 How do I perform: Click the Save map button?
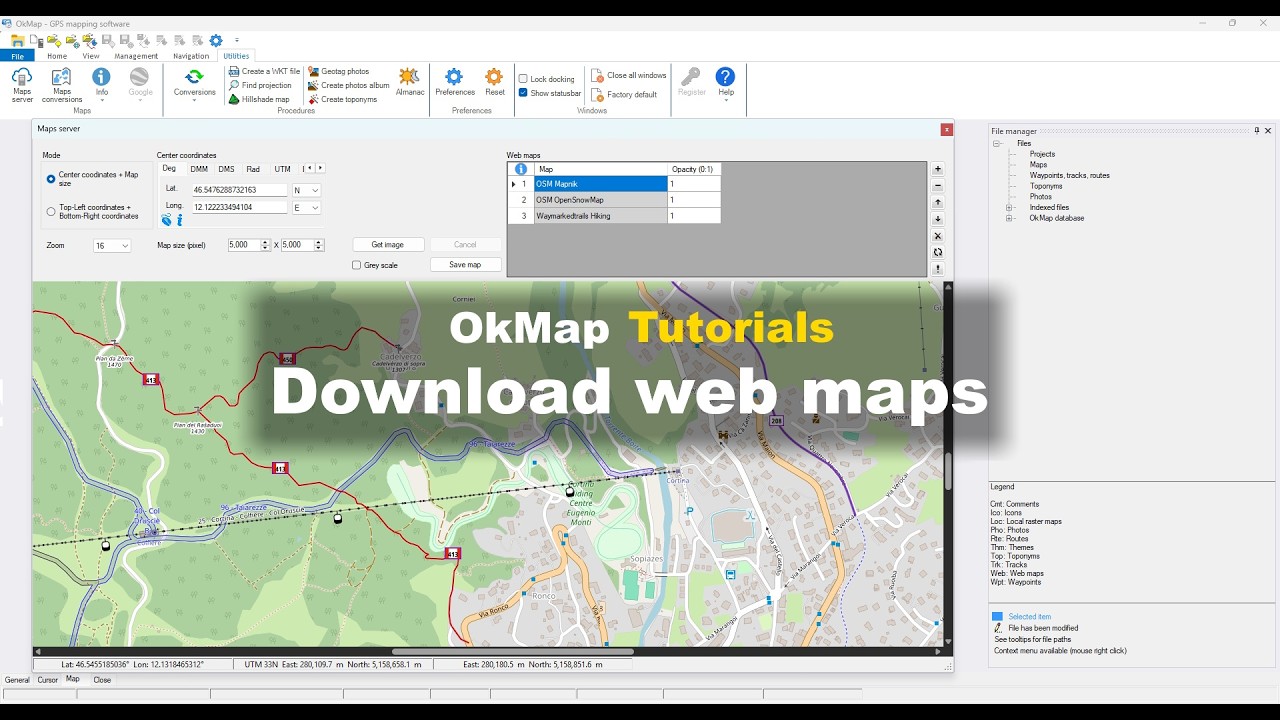[465, 265]
